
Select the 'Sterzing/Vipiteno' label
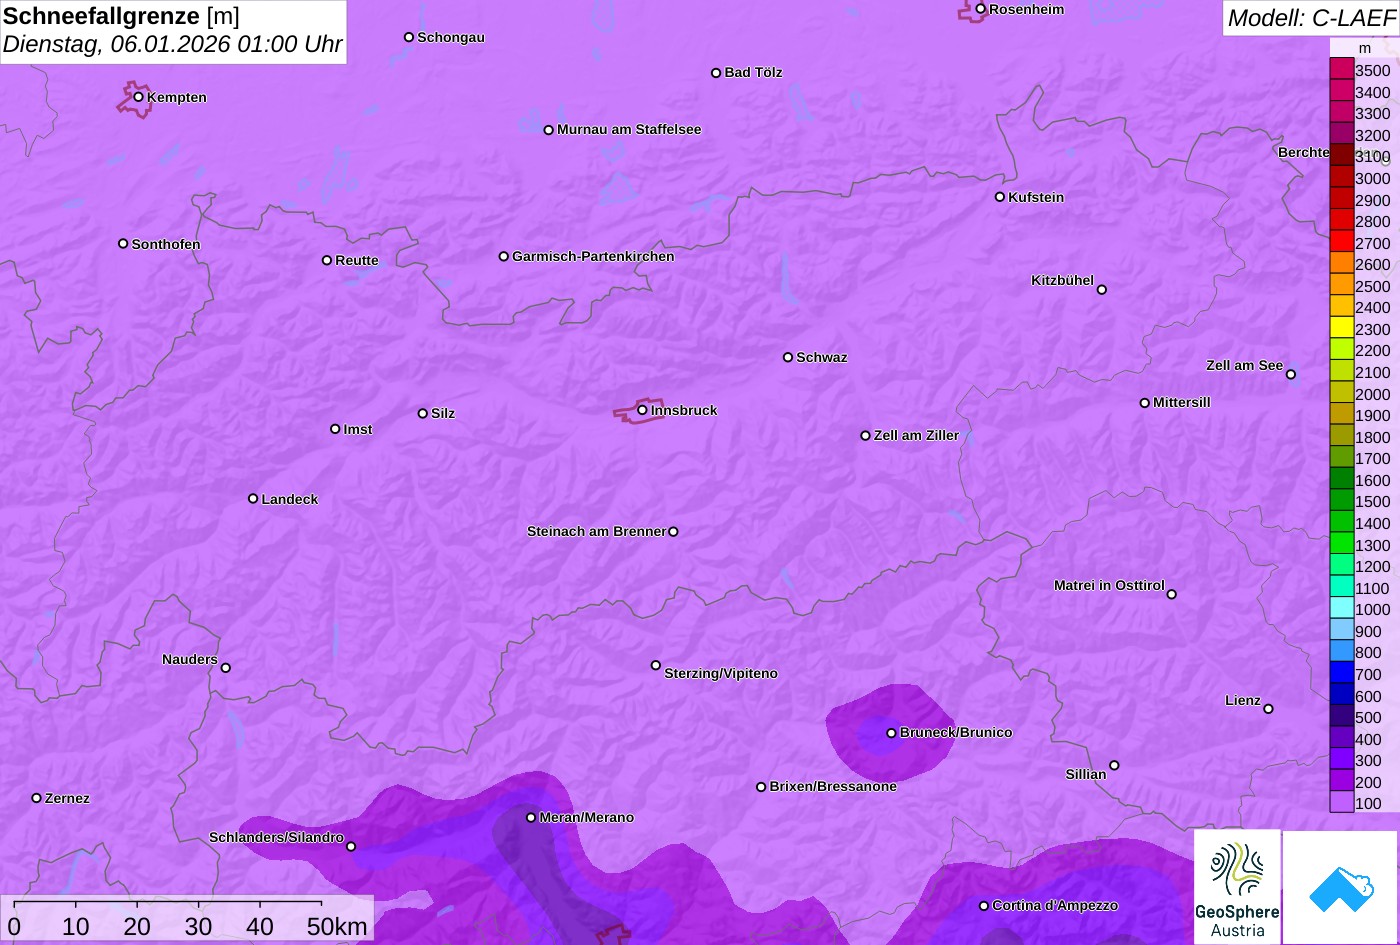pos(721,673)
